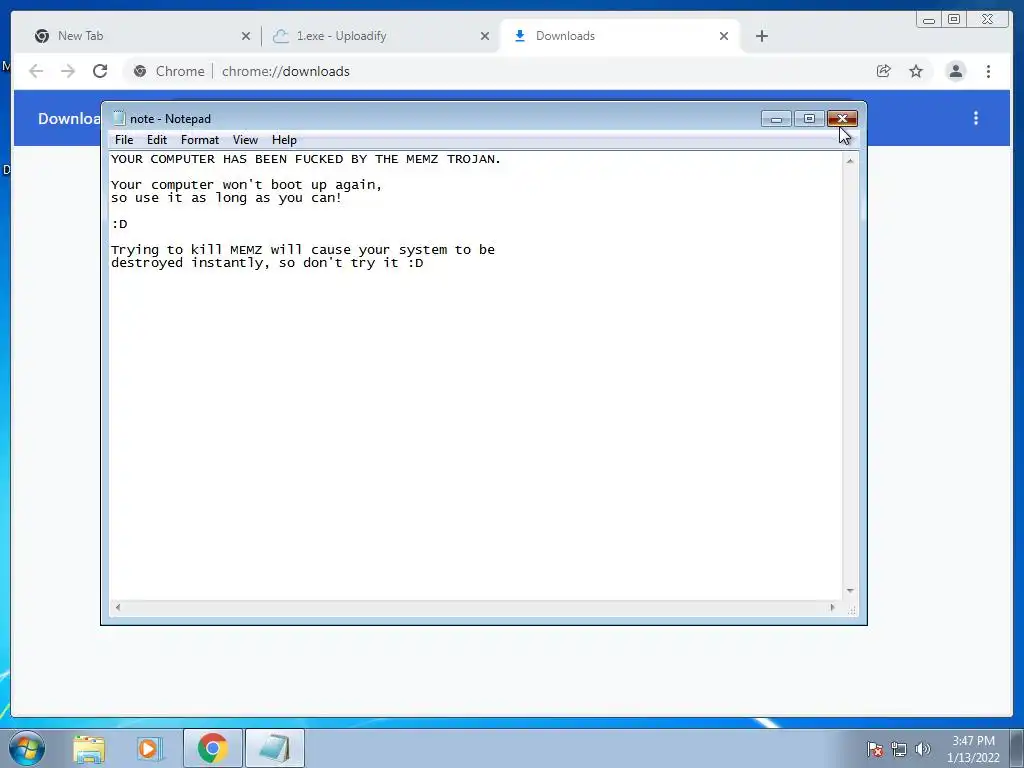Bookmark this page with the star icon
Screen dimensions: 1024x768
point(916,71)
